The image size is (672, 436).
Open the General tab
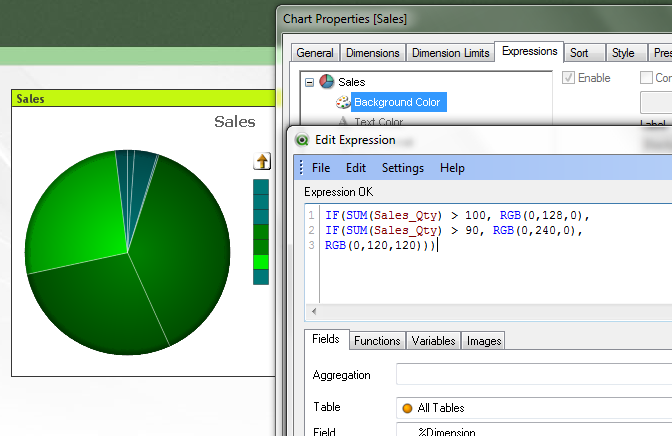coord(315,53)
